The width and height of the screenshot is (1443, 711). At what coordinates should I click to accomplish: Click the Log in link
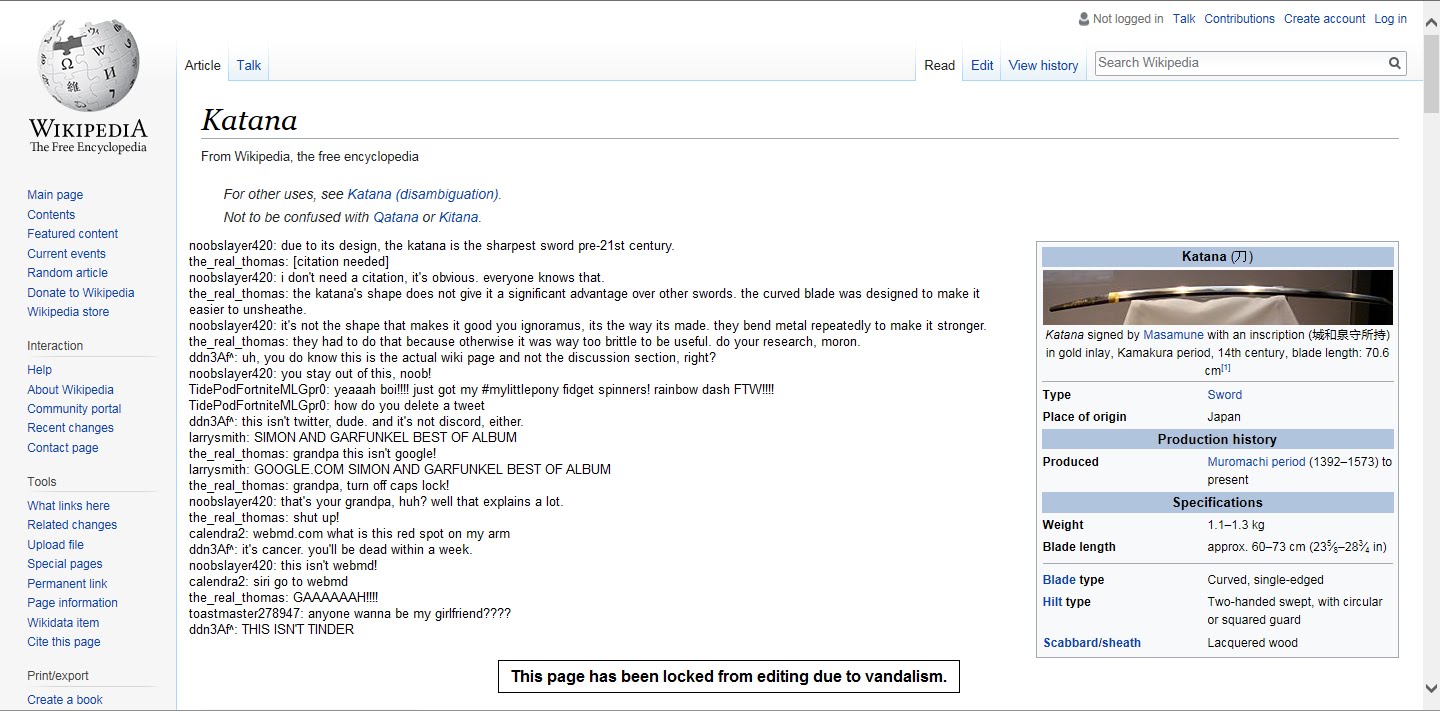point(1390,19)
